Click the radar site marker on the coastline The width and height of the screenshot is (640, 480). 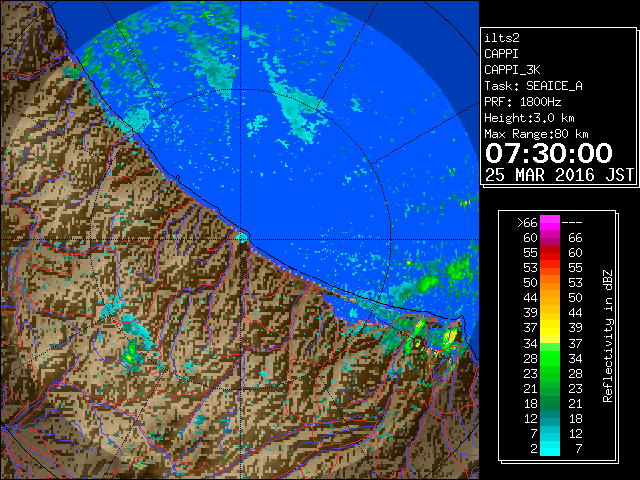(241, 237)
